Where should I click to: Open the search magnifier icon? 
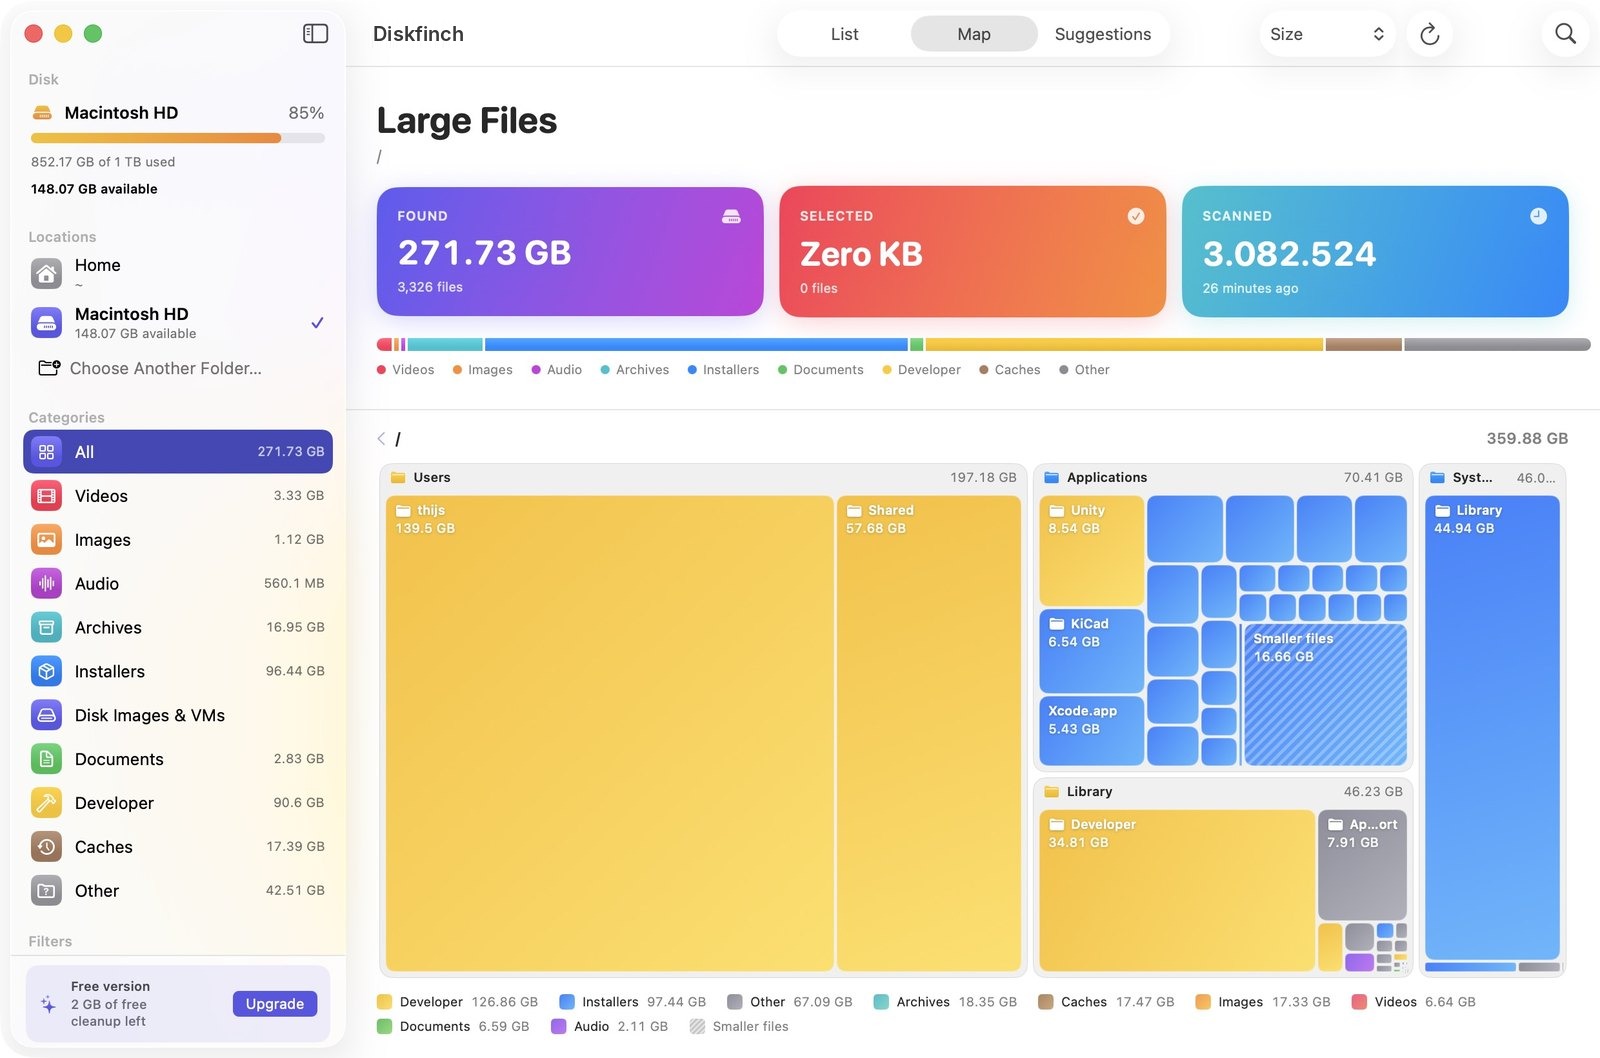[1565, 34]
